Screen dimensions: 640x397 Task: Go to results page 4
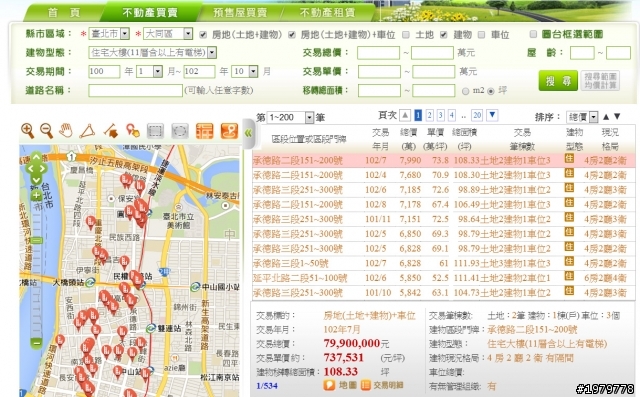coord(451,115)
